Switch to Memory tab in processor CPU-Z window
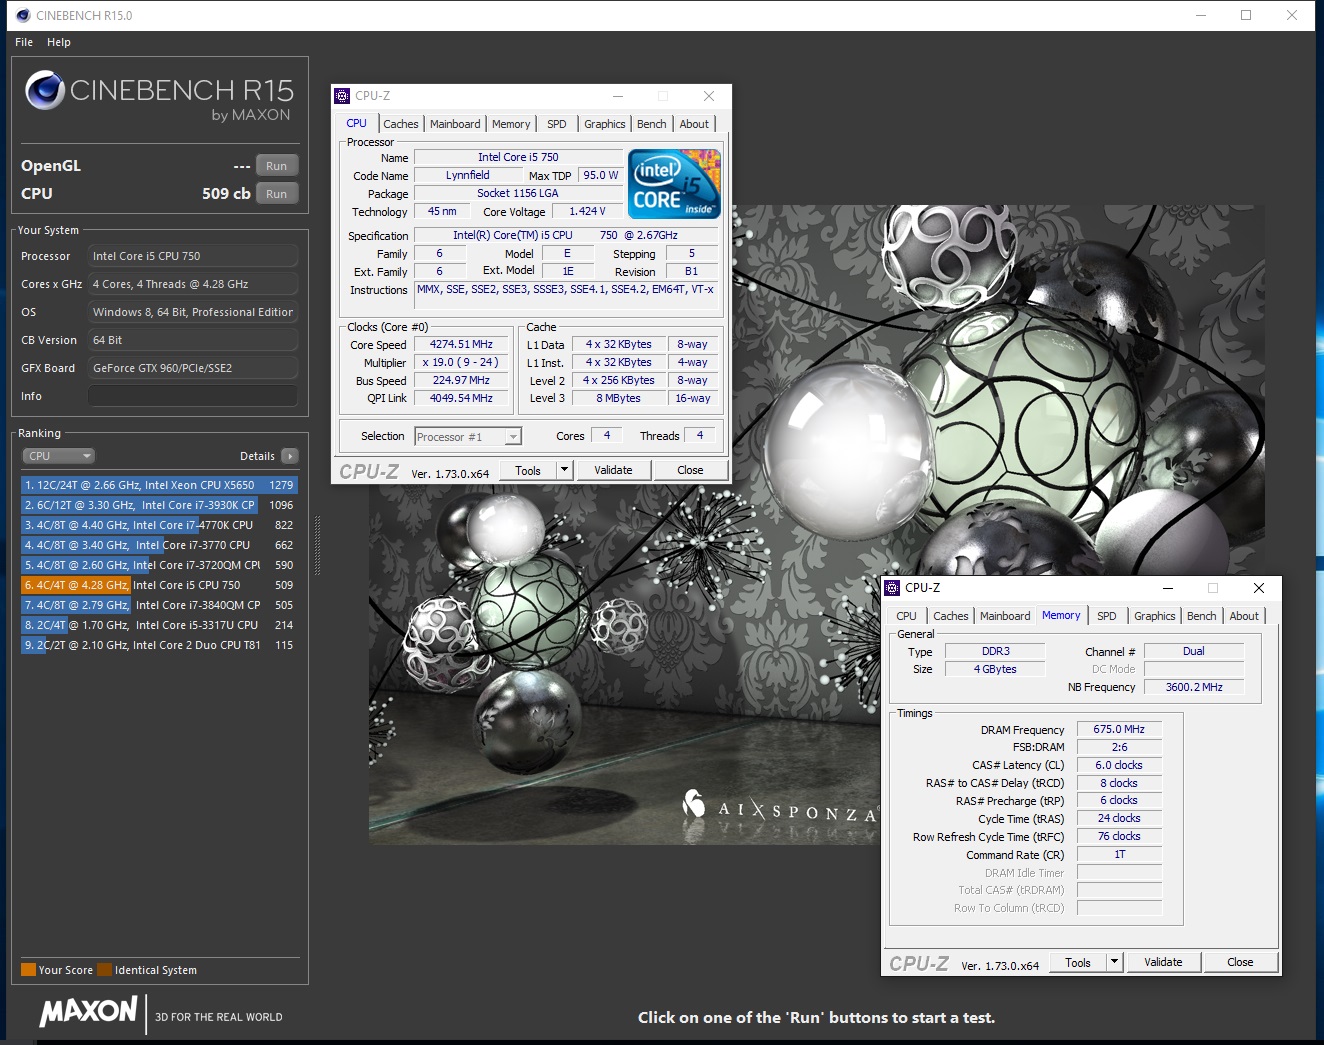Screen dimensions: 1324x1045 point(511,124)
